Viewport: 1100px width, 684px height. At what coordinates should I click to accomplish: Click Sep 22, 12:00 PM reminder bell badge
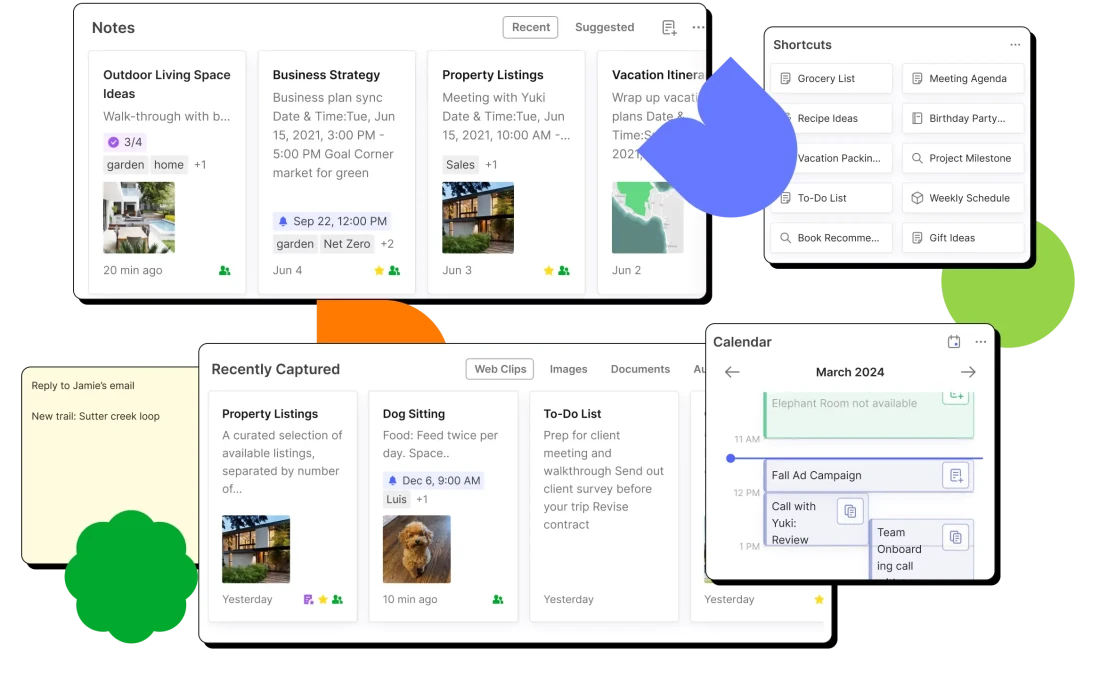pyautogui.click(x=332, y=221)
